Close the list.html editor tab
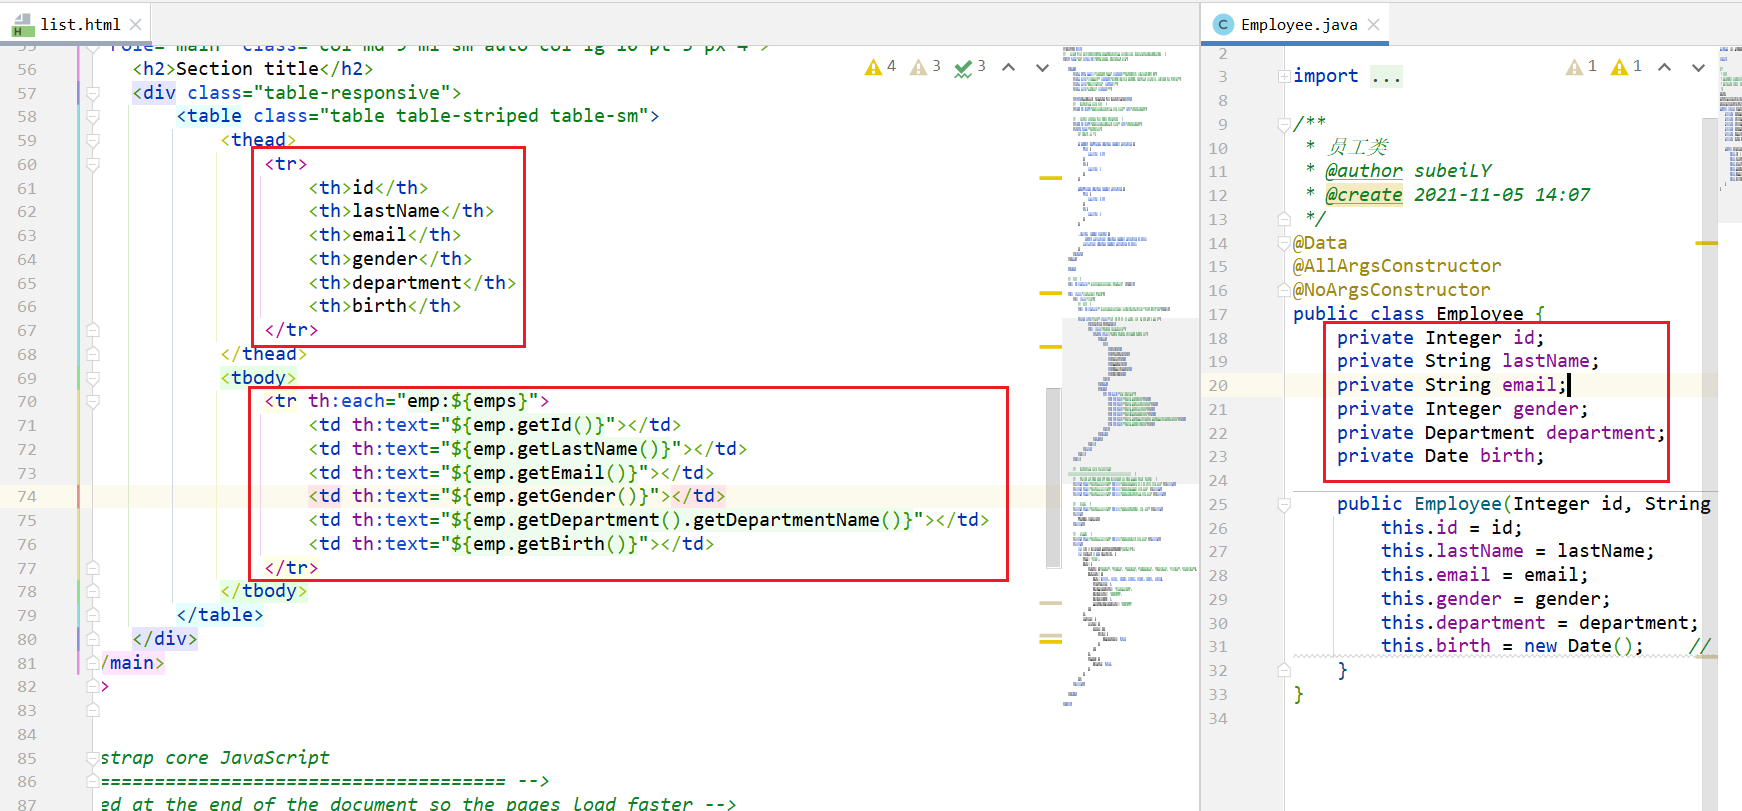The height and width of the screenshot is (811, 1742). 136,24
